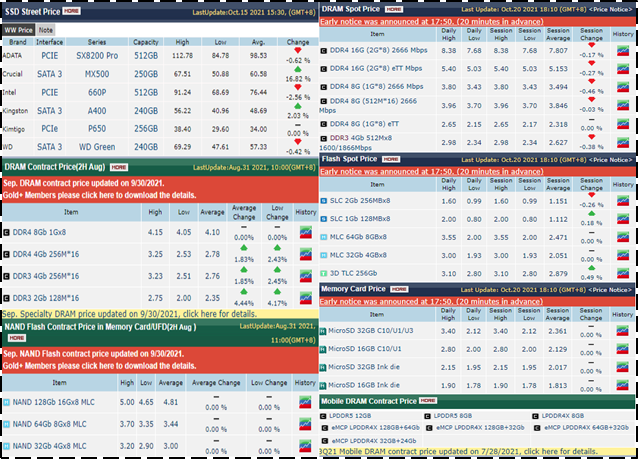Viewport: 638px width, 459px height.
Task: Click MORE badge next to SSD Street Price
Action: (x=72, y=11)
